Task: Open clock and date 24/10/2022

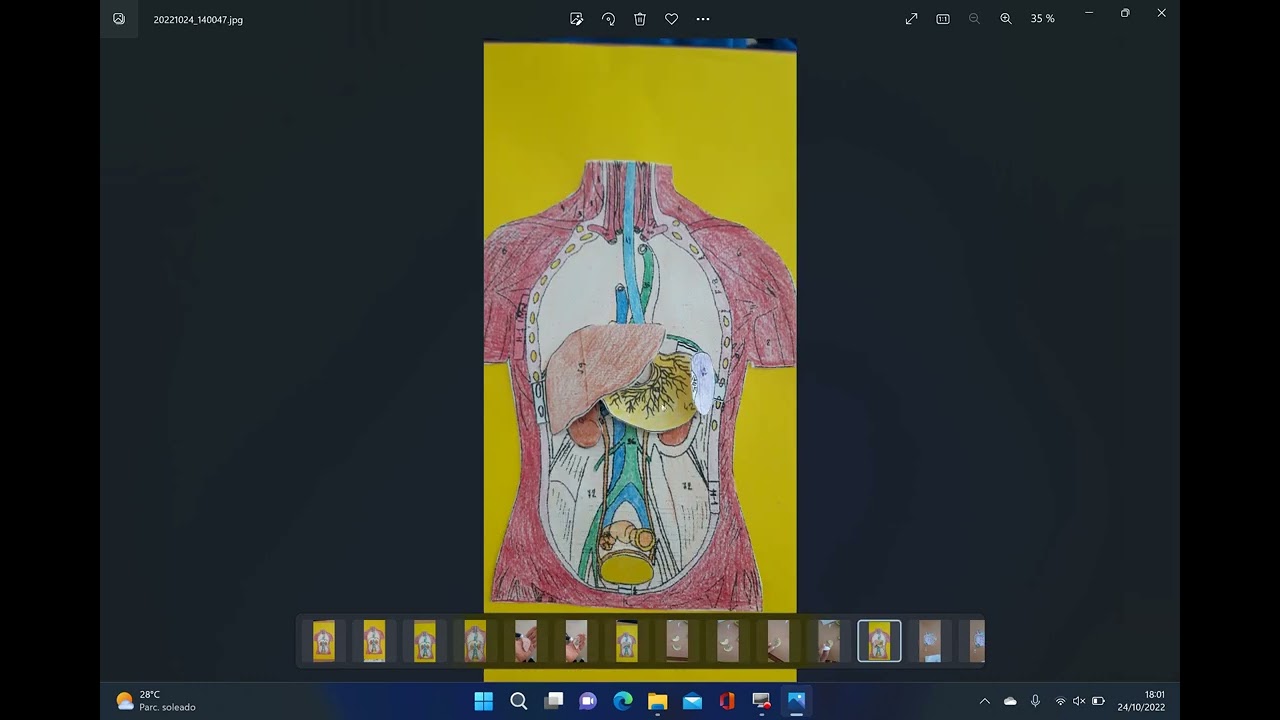Action: click(1142, 701)
